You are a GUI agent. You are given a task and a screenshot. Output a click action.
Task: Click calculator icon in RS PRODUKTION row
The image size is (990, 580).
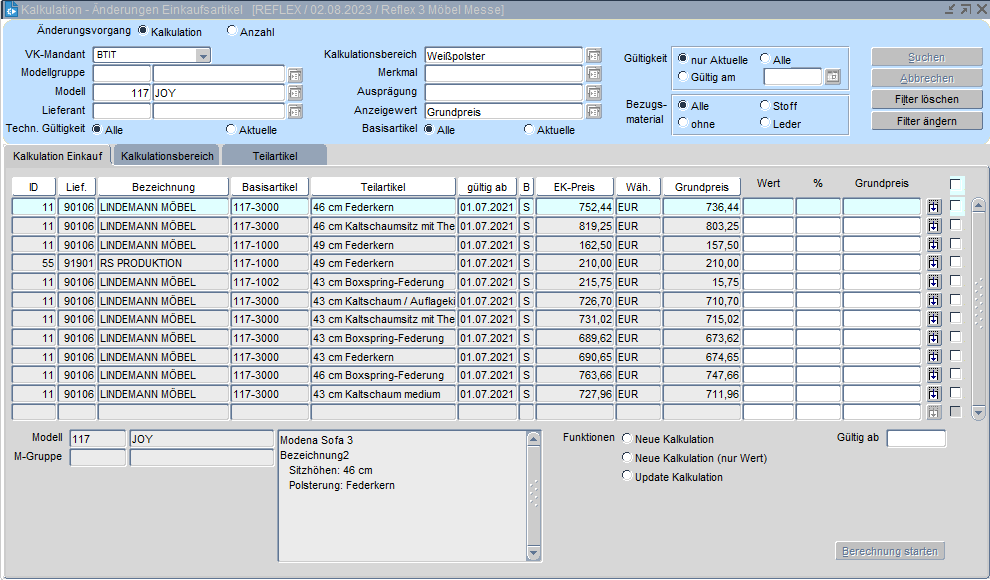934,263
